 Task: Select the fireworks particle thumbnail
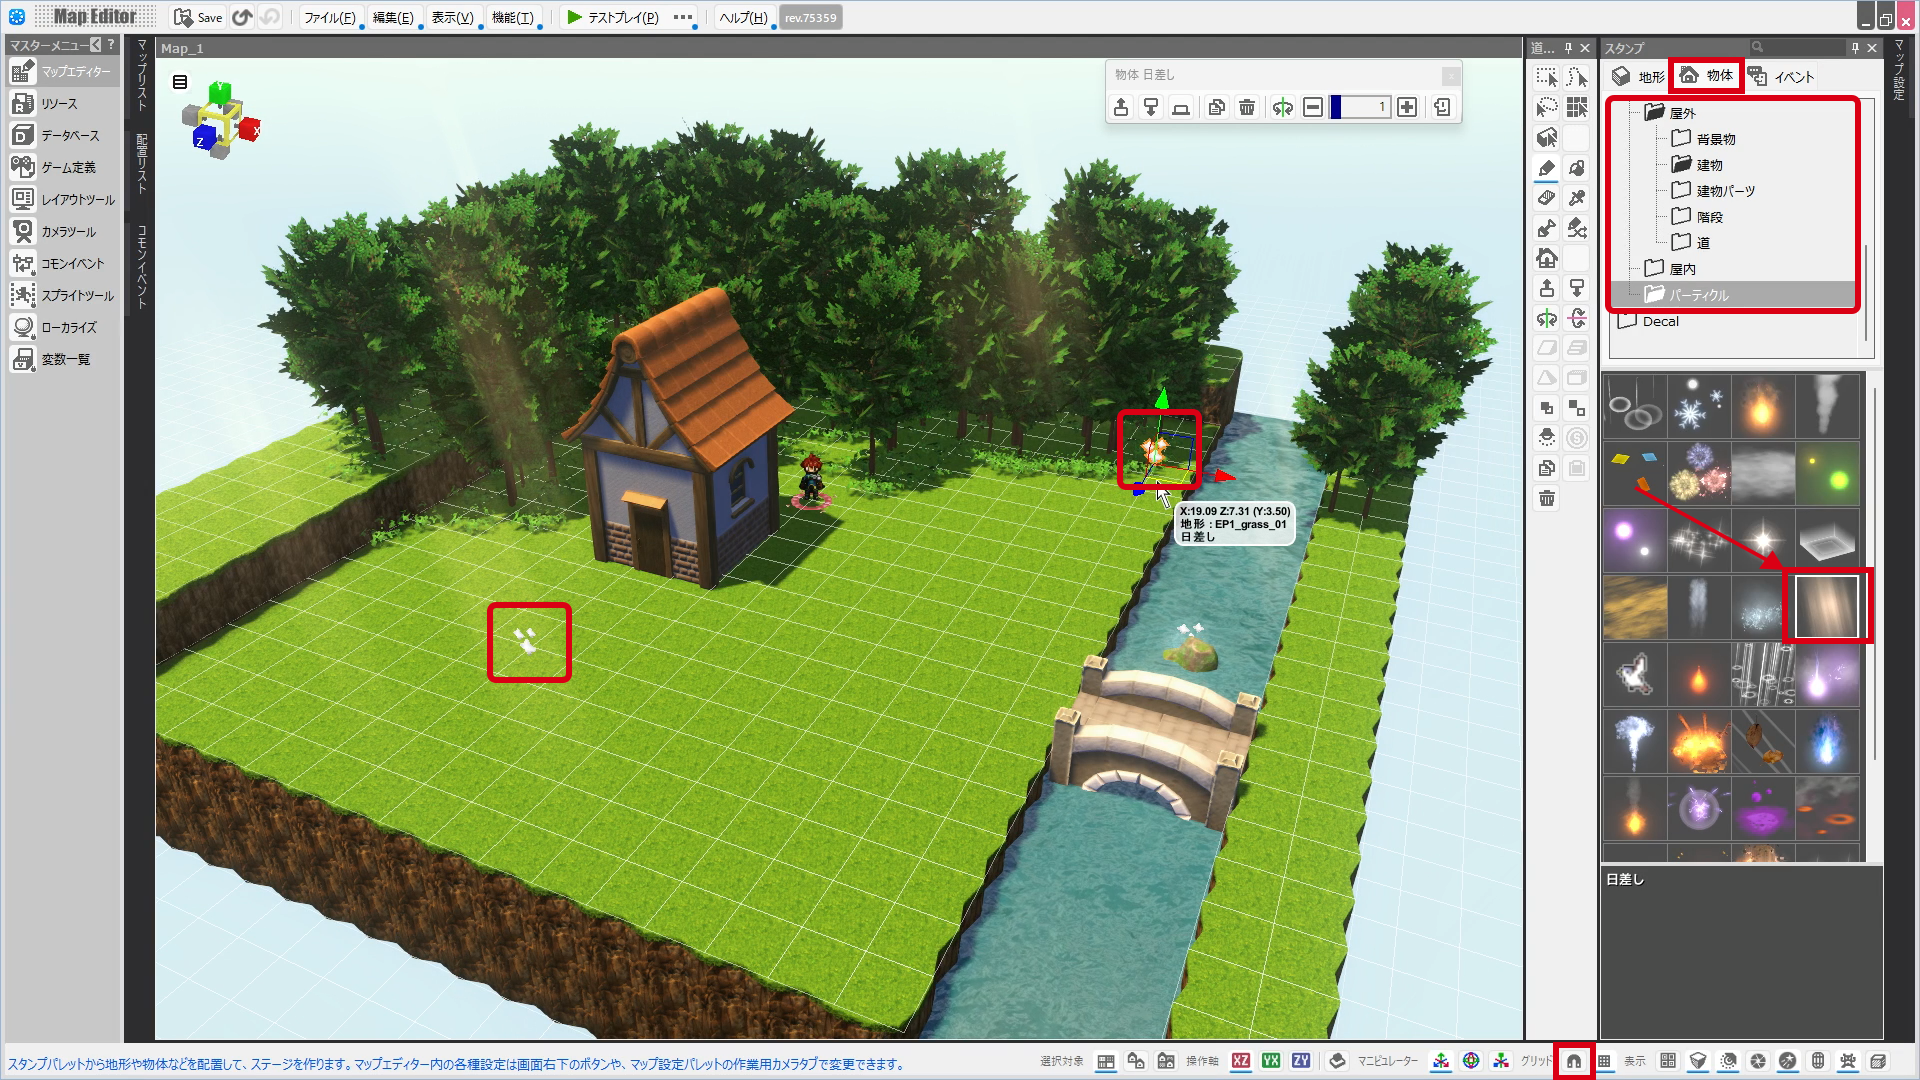tap(1698, 472)
